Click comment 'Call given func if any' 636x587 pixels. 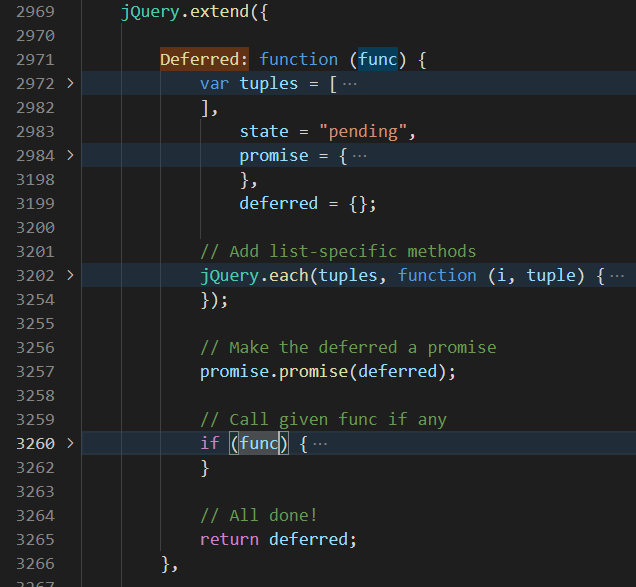click(323, 419)
